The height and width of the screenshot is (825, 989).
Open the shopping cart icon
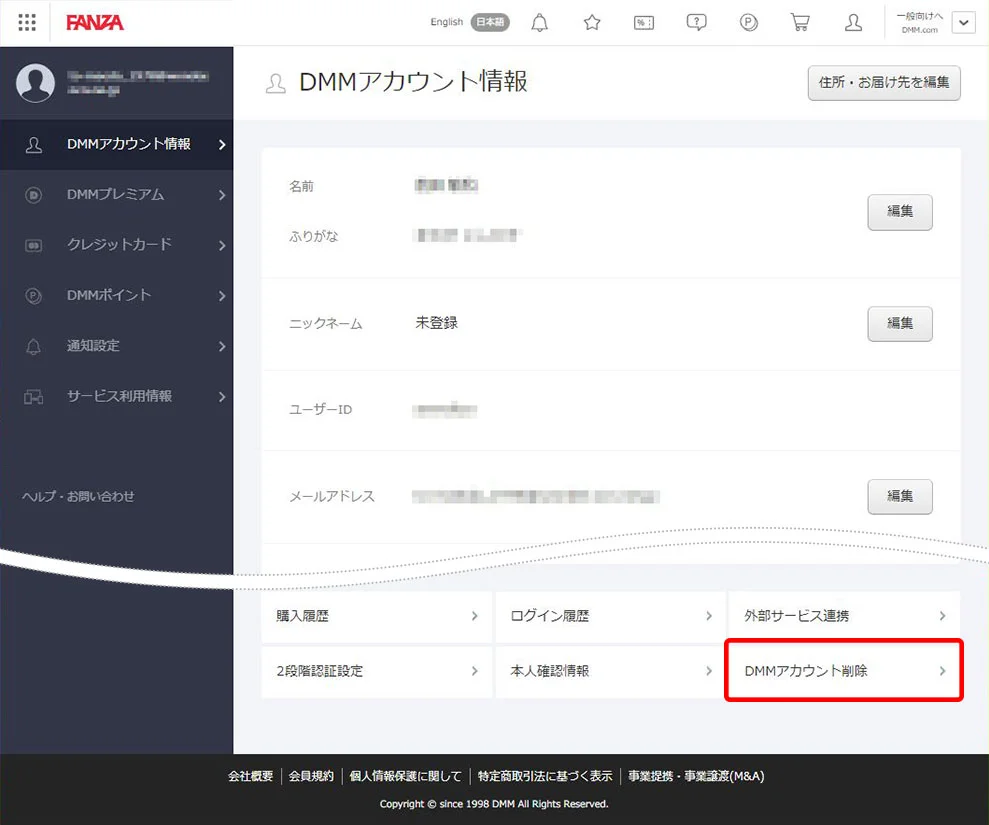tap(800, 22)
